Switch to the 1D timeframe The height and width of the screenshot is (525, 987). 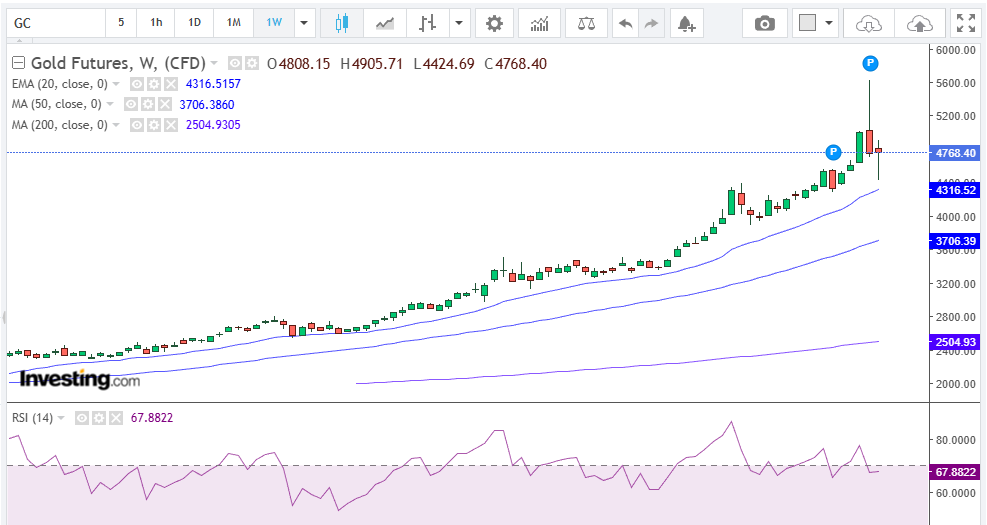tap(194, 23)
